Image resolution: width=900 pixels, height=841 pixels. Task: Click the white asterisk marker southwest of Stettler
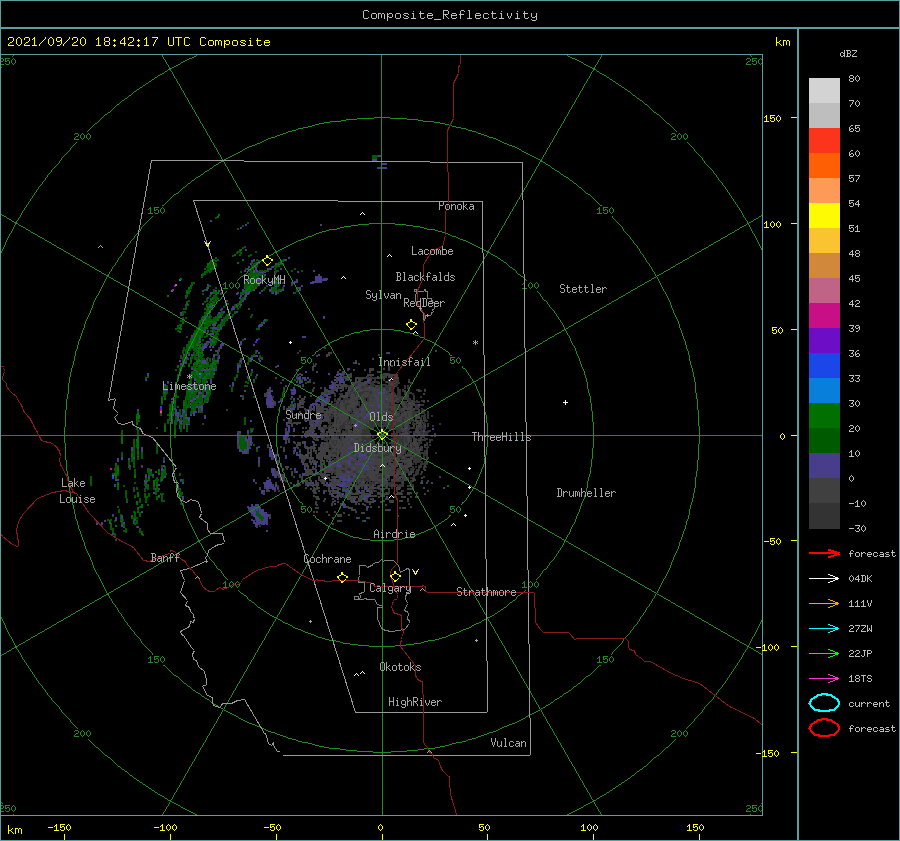coord(475,343)
